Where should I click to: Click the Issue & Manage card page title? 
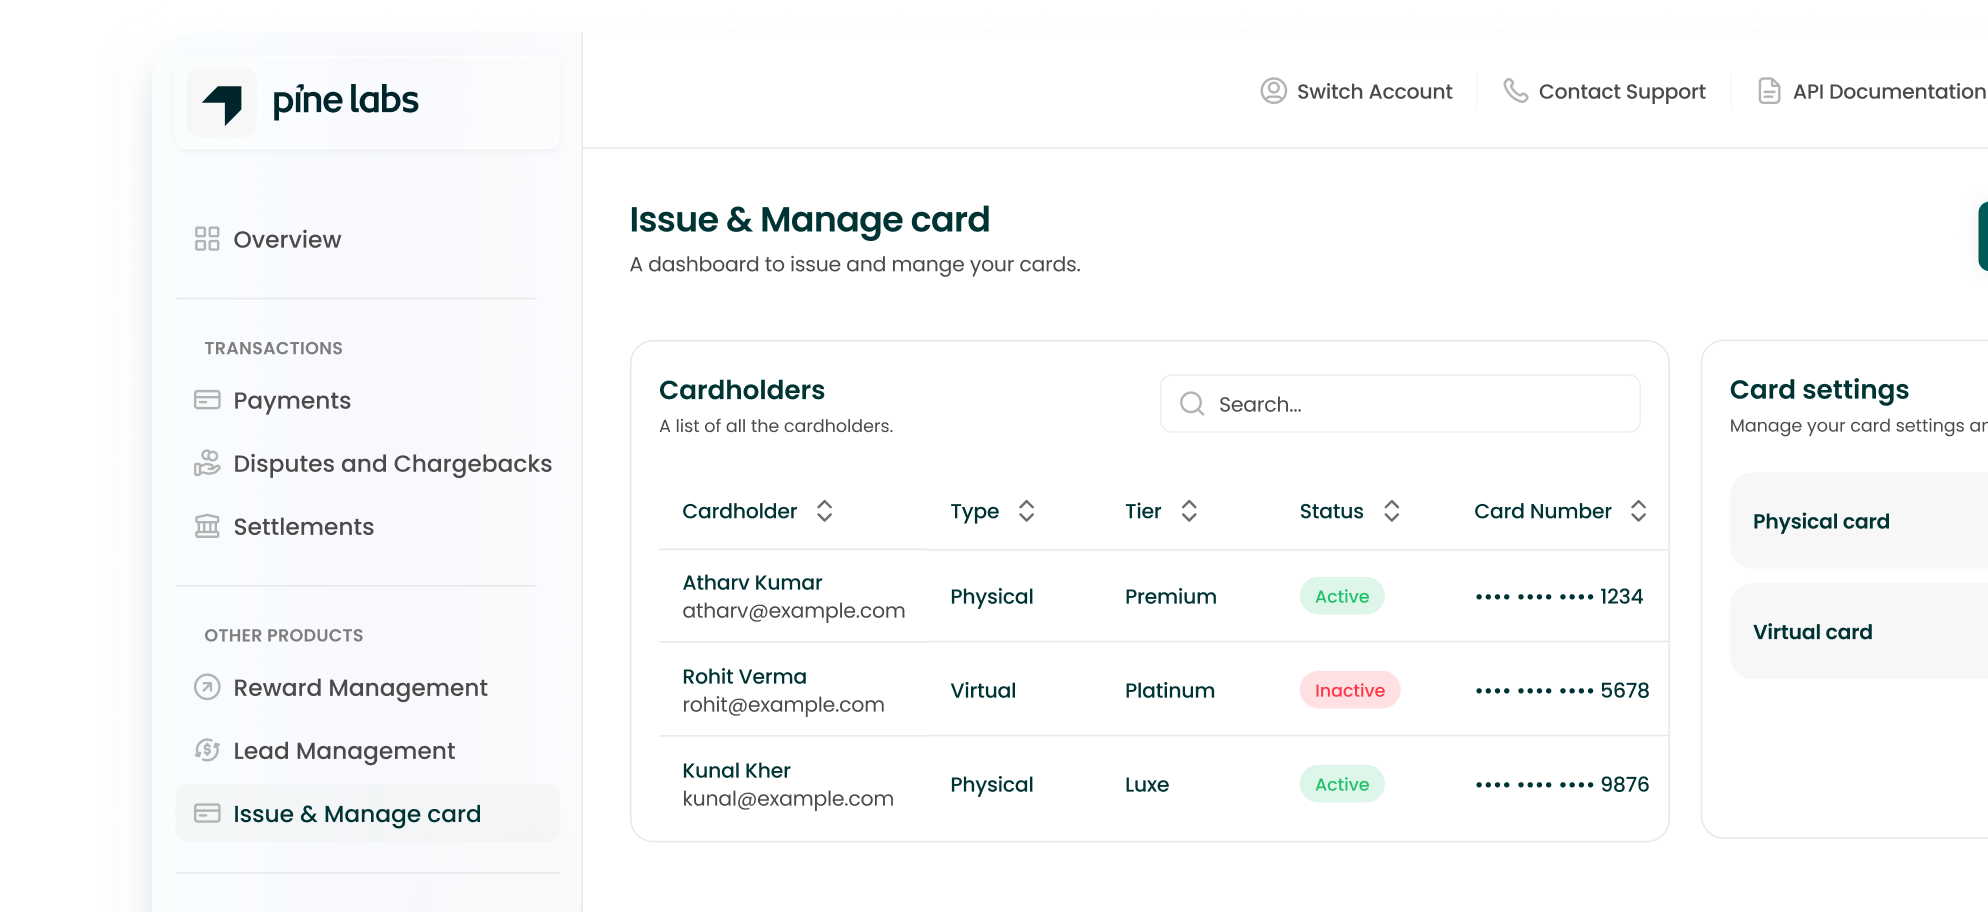click(x=809, y=219)
